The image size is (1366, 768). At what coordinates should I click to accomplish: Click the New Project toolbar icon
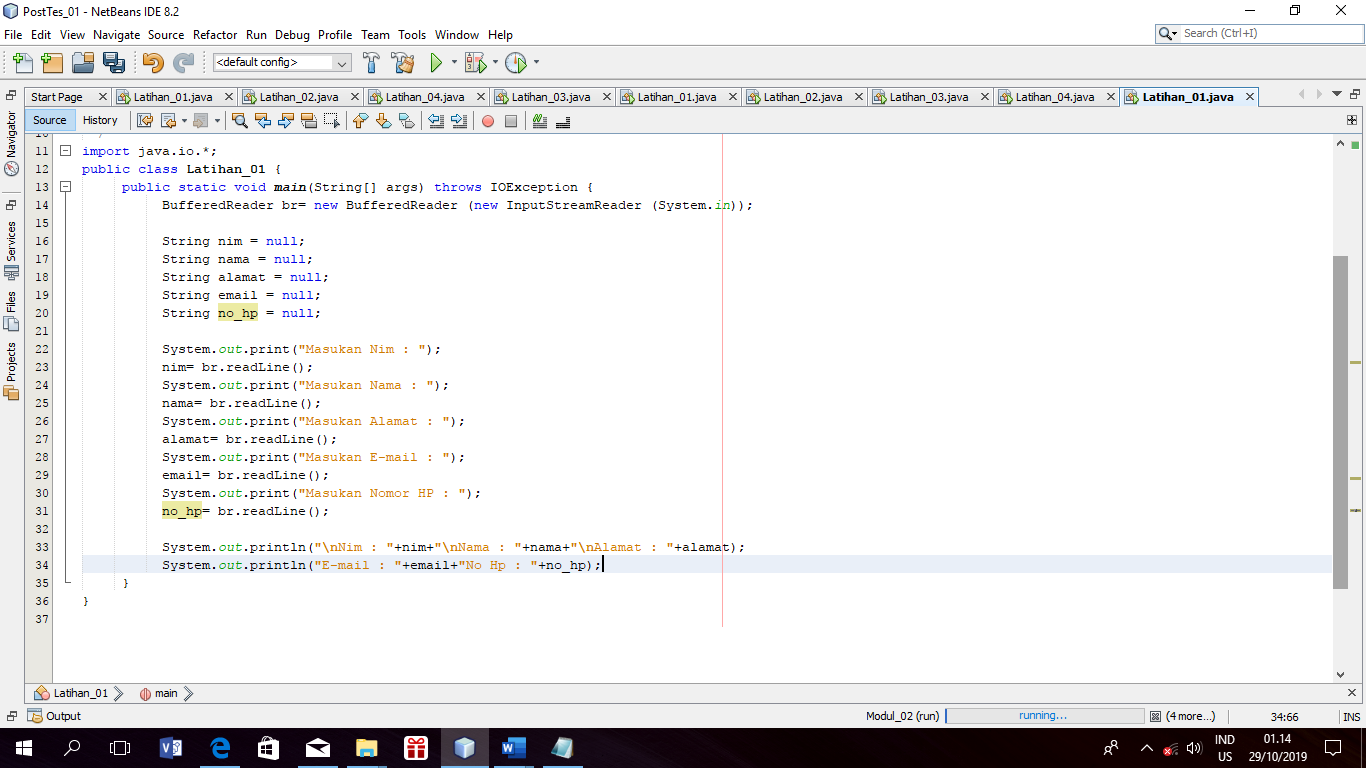52,62
